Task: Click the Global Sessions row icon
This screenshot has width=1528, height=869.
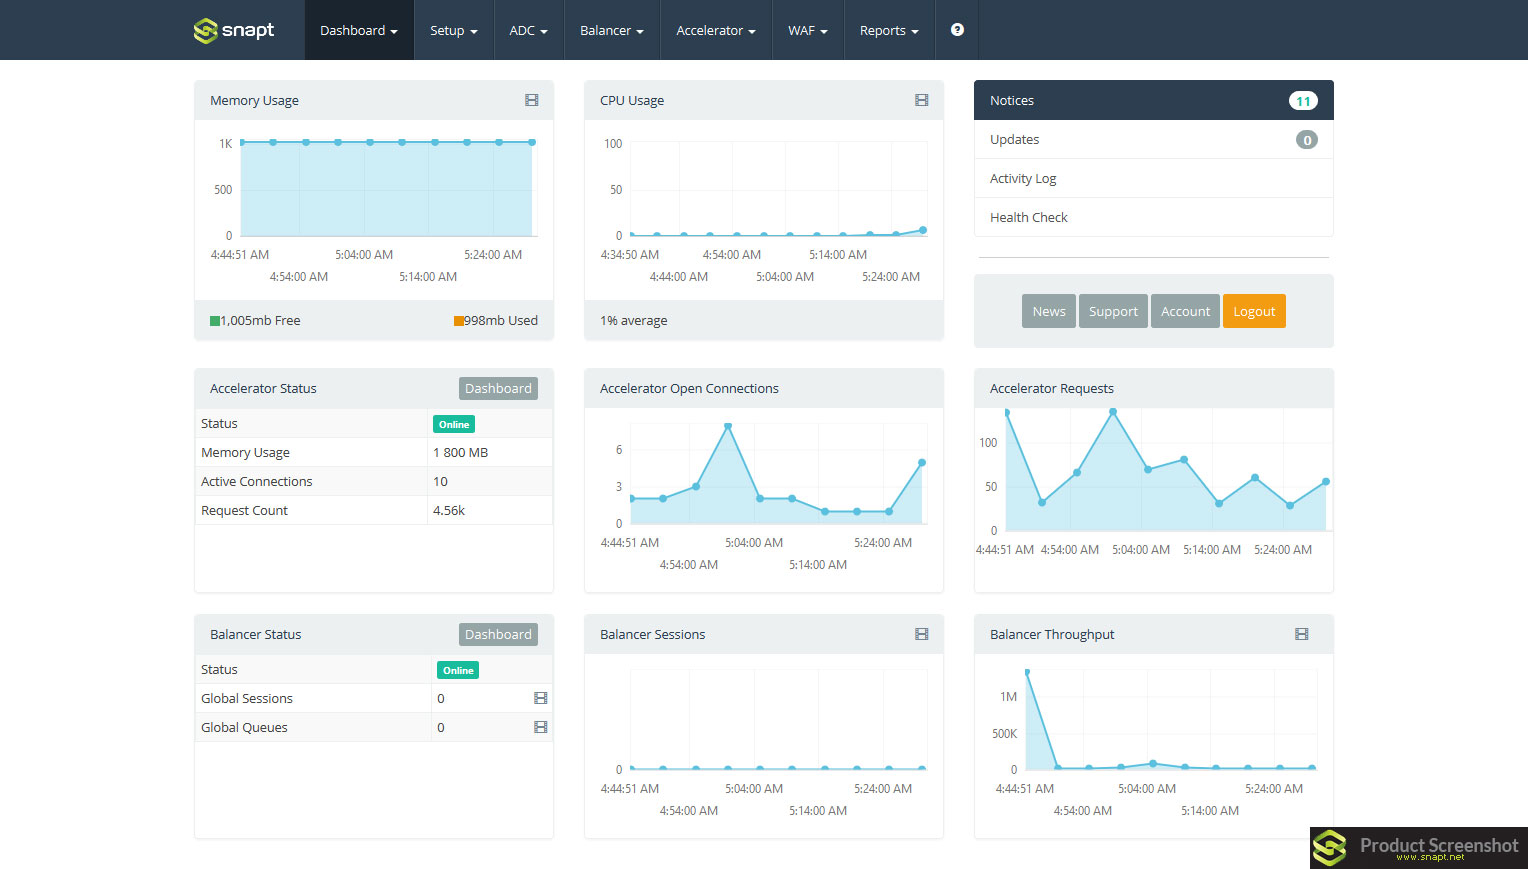Action: tap(541, 698)
